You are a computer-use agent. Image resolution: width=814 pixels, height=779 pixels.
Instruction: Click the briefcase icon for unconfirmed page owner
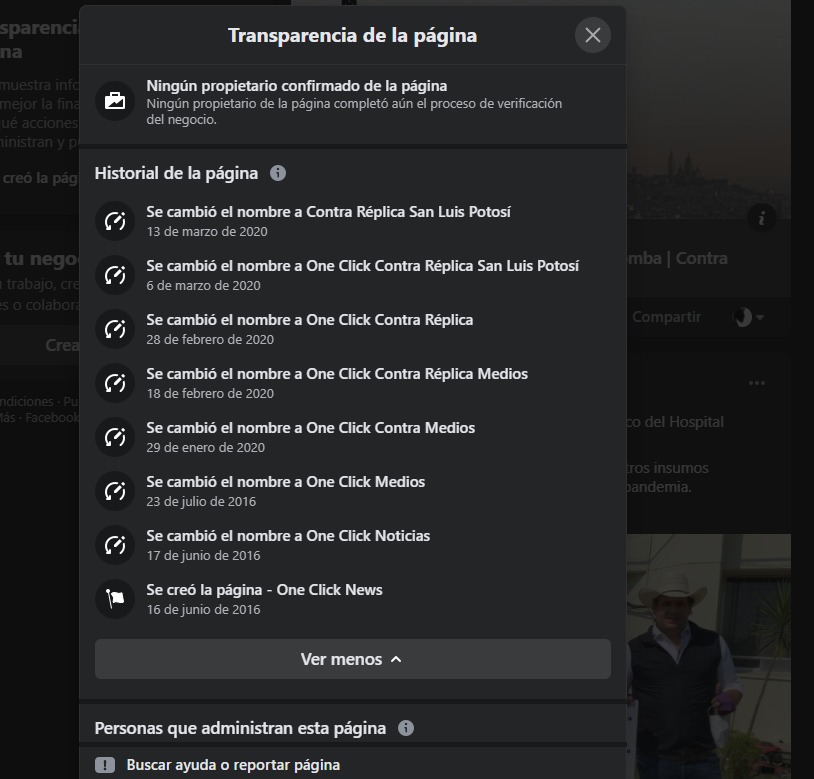(x=115, y=101)
